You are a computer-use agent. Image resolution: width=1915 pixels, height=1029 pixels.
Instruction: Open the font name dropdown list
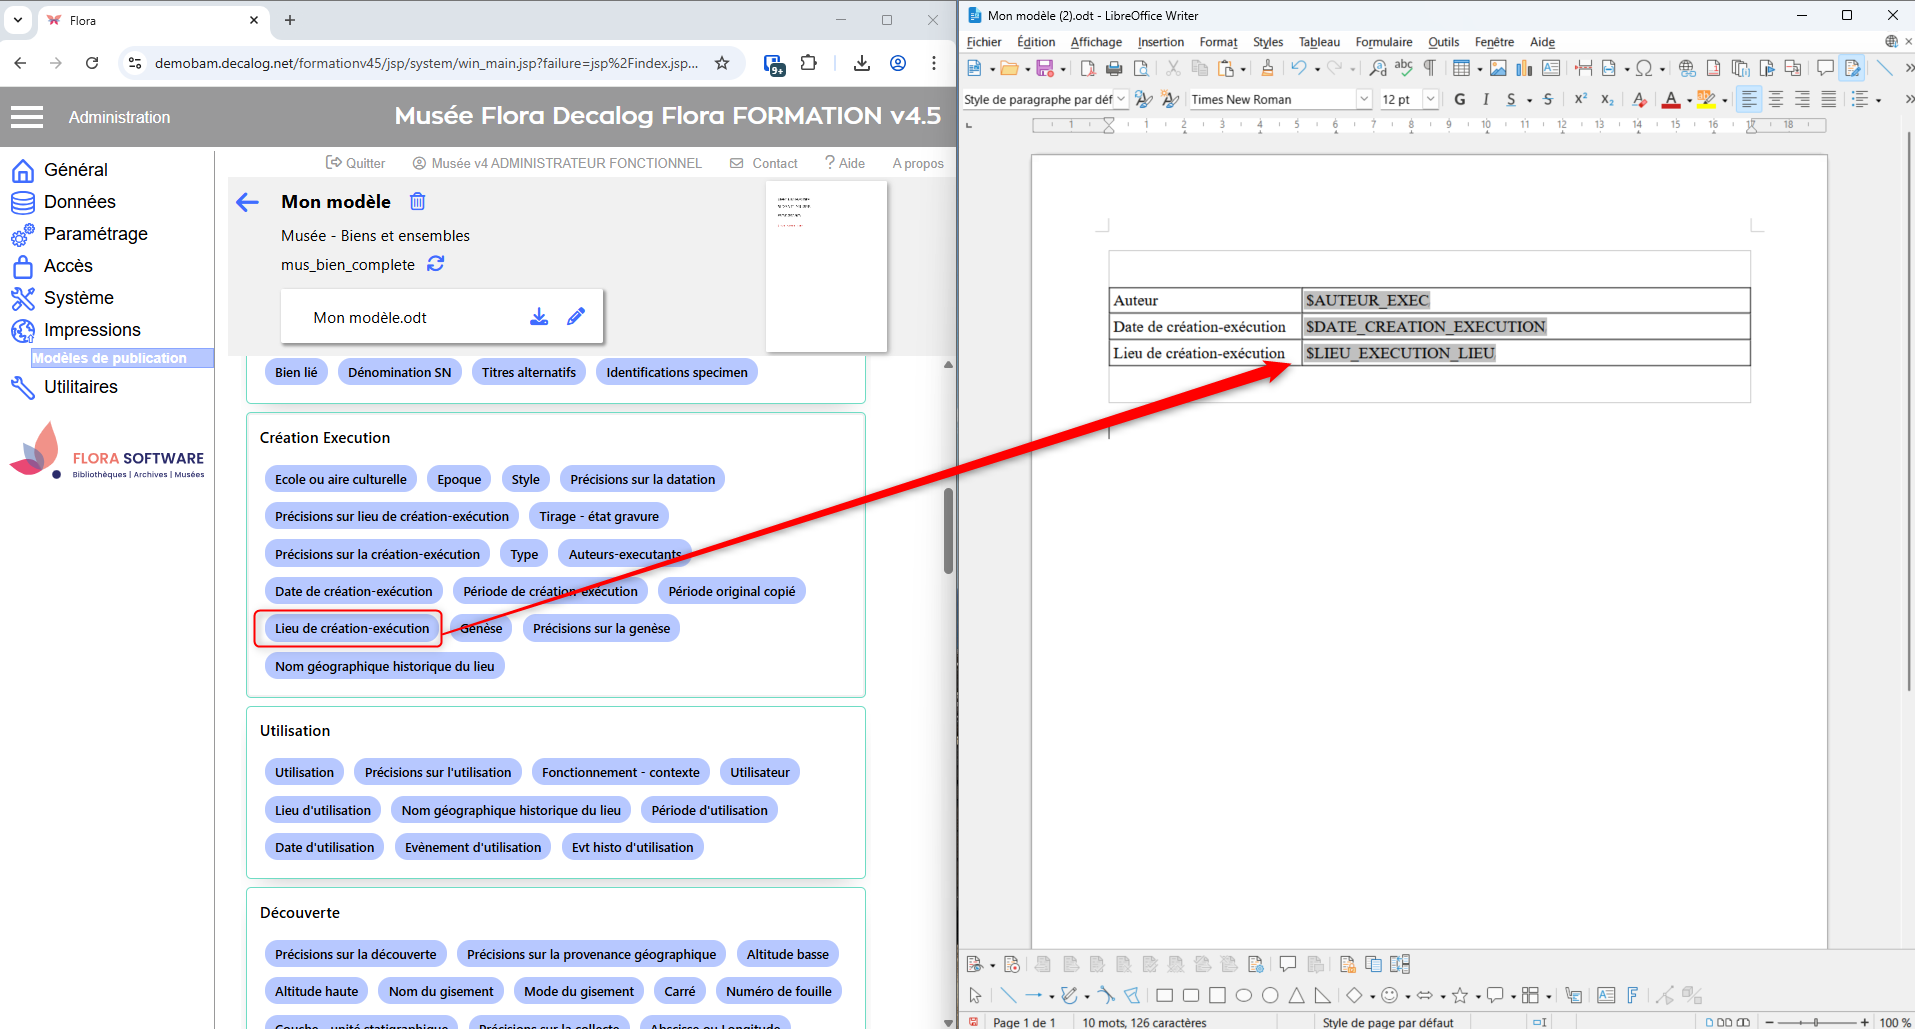[1364, 99]
